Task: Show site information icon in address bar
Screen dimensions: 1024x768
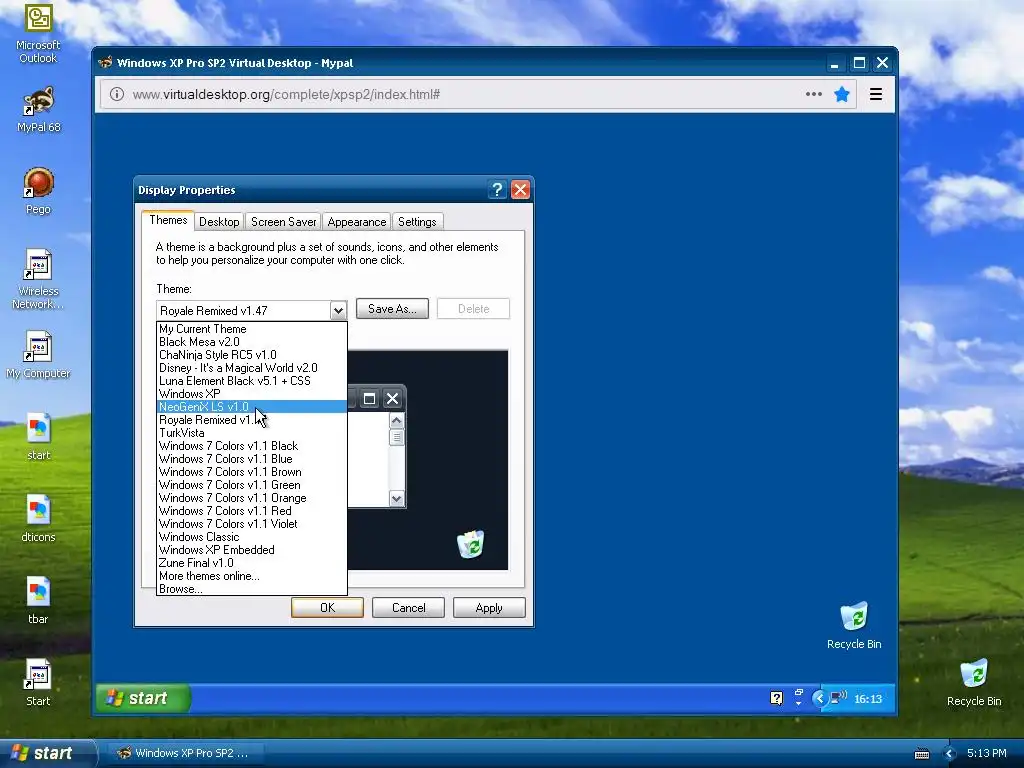Action: click(x=117, y=94)
